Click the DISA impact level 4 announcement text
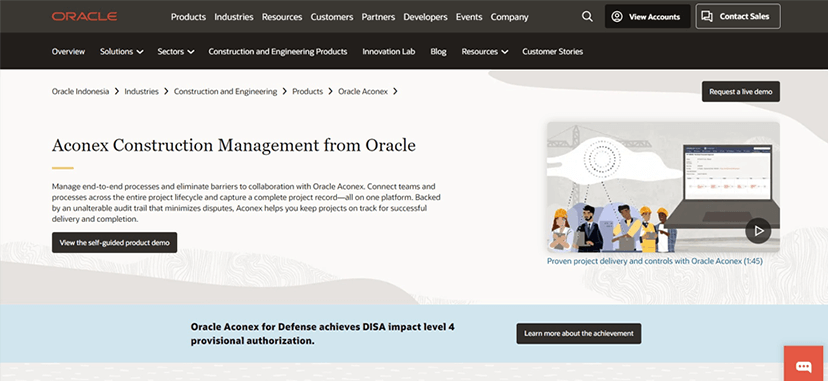Viewport: 828px width, 381px height. [323, 334]
